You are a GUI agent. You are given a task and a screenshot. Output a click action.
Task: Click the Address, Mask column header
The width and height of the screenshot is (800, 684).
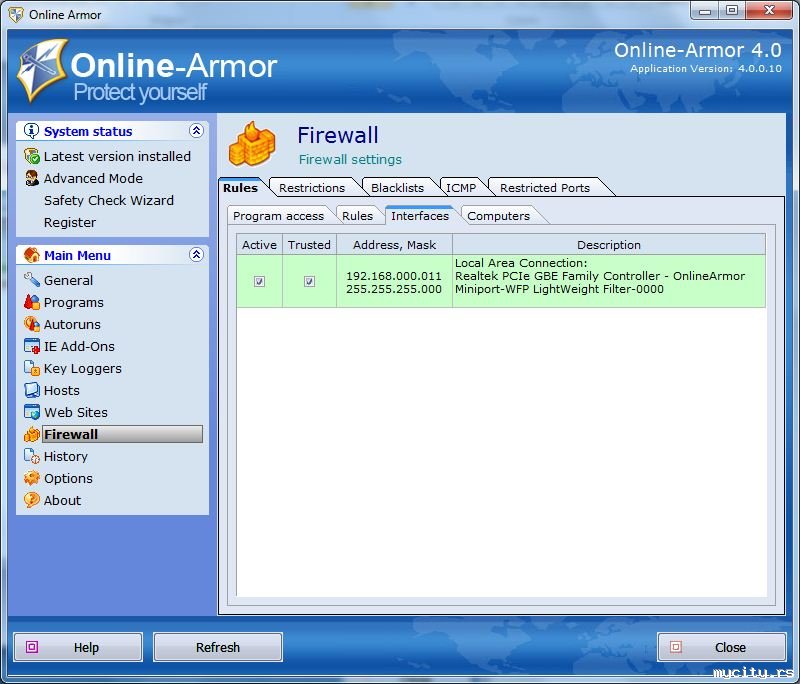[x=394, y=245]
